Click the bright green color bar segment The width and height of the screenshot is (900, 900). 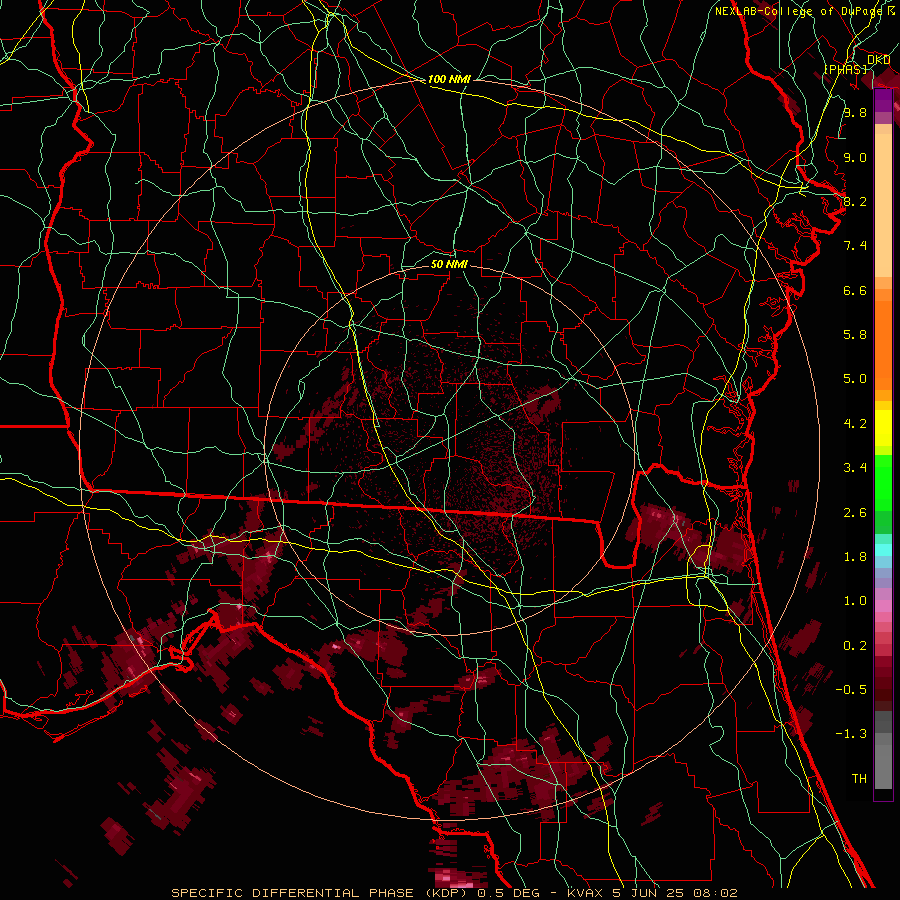point(883,483)
